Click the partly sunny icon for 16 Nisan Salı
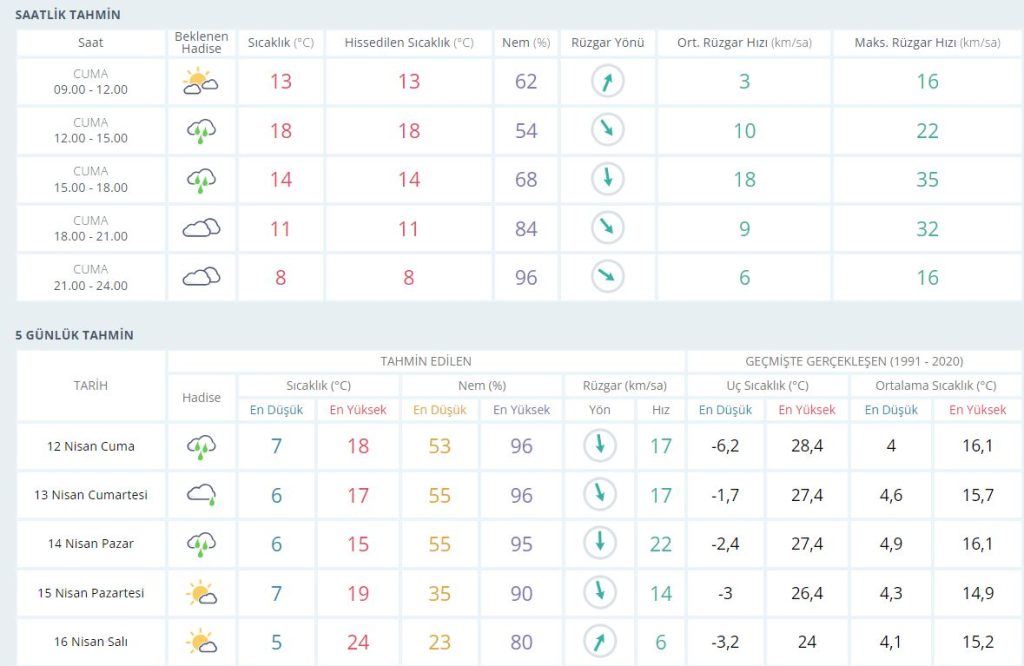1024x666 pixels. tap(201, 642)
